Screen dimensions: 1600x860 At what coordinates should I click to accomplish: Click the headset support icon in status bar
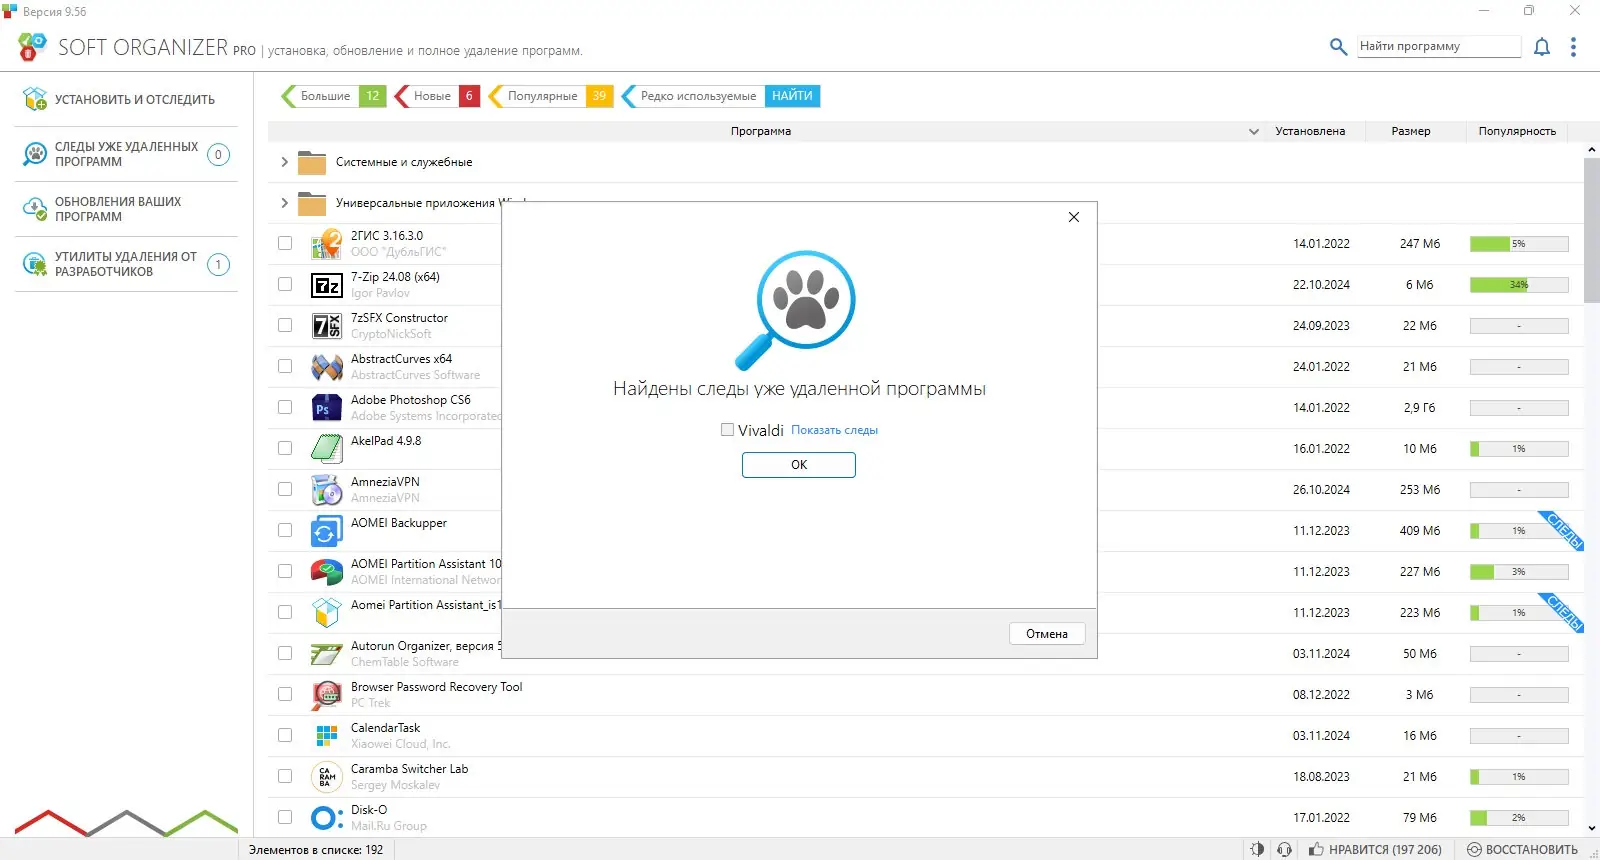pos(1285,849)
